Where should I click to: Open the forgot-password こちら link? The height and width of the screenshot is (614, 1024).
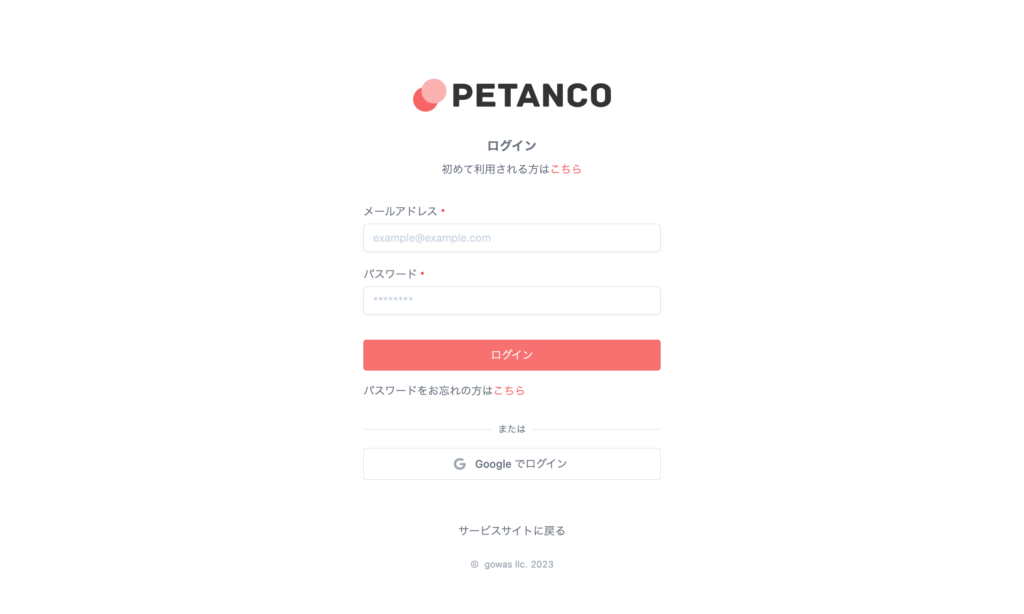tap(509, 391)
